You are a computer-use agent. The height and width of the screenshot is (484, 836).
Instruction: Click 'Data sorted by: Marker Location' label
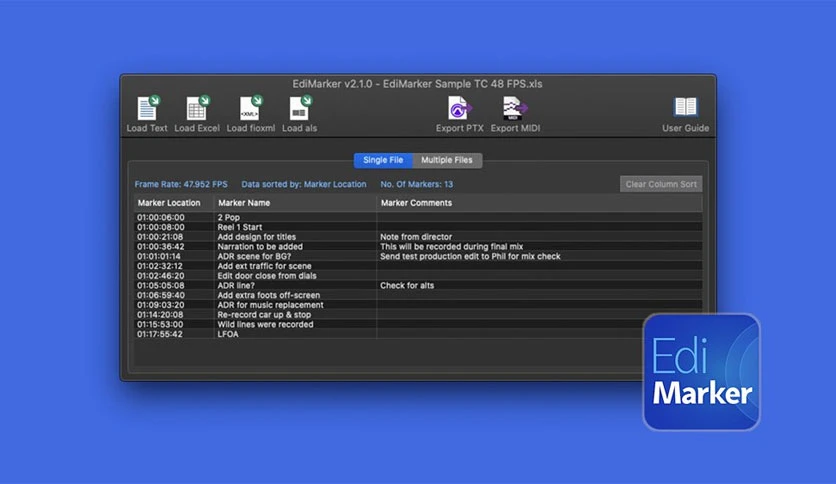click(304, 184)
